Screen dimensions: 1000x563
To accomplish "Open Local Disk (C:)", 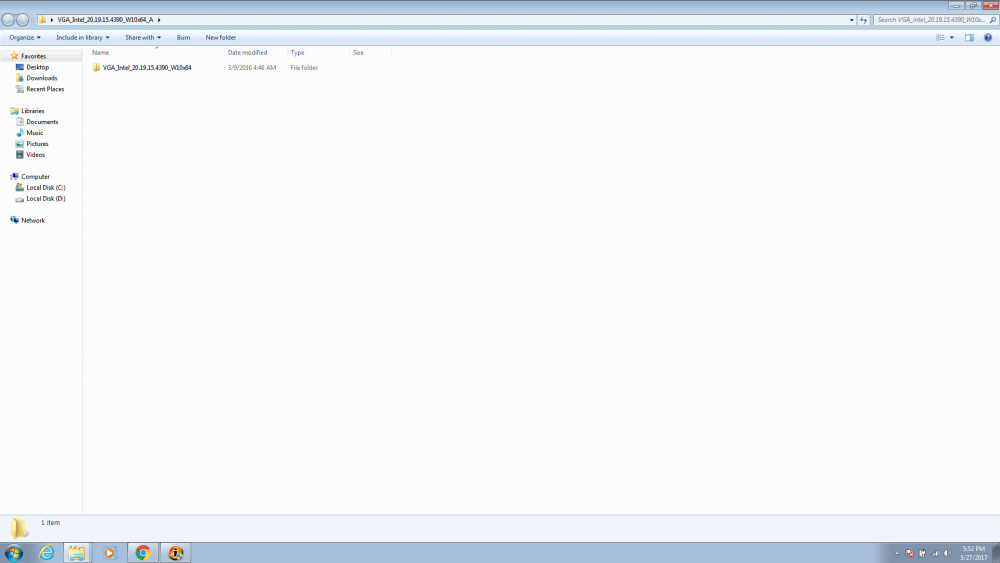I will coord(45,187).
